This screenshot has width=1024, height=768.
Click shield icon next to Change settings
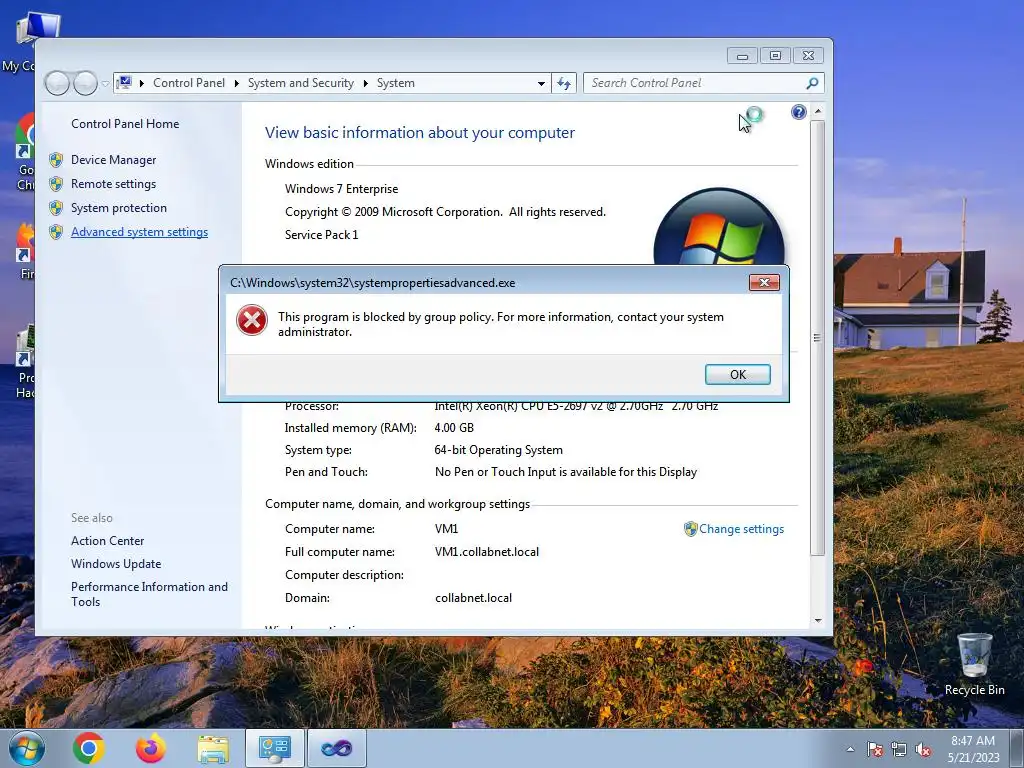690,529
